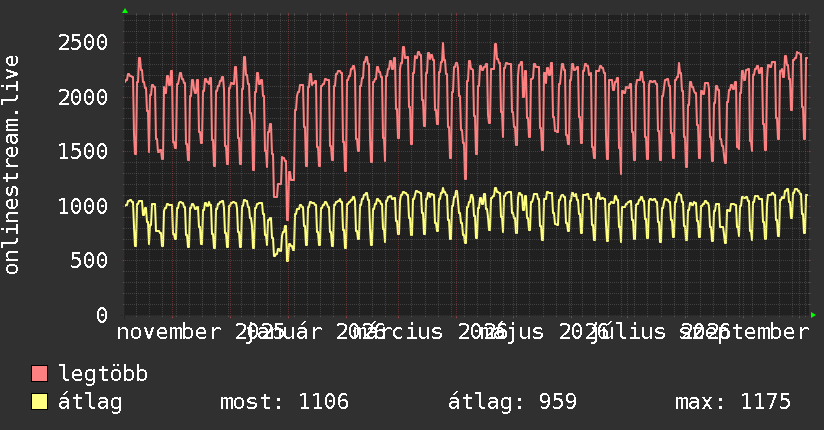Click the legtöbb legend label
Viewport: 824px width, 430px height.
(103, 374)
